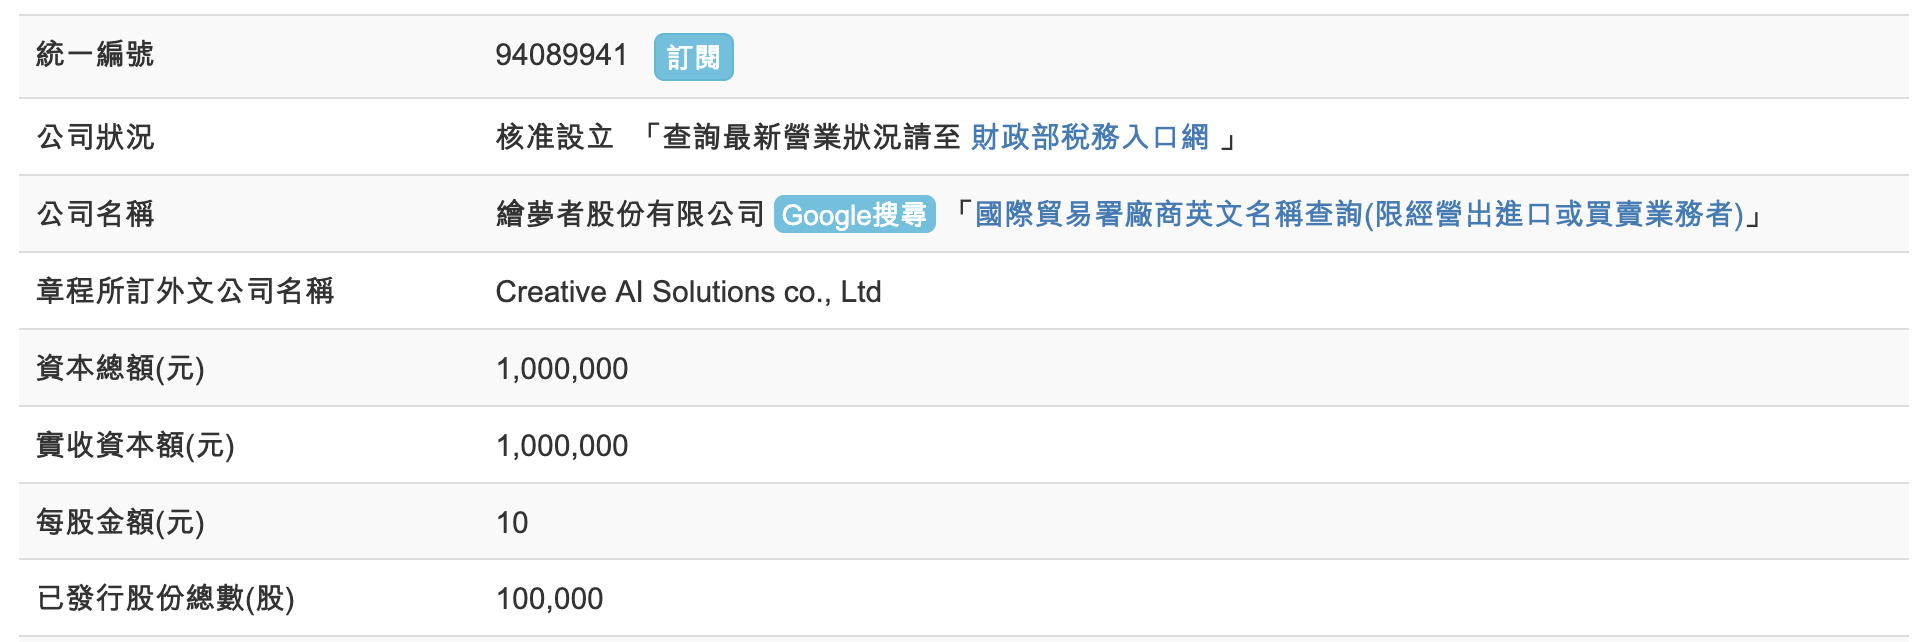Open the 財政部稅務入口網 link
Image resolution: width=1930 pixels, height=642 pixels.
click(1089, 137)
